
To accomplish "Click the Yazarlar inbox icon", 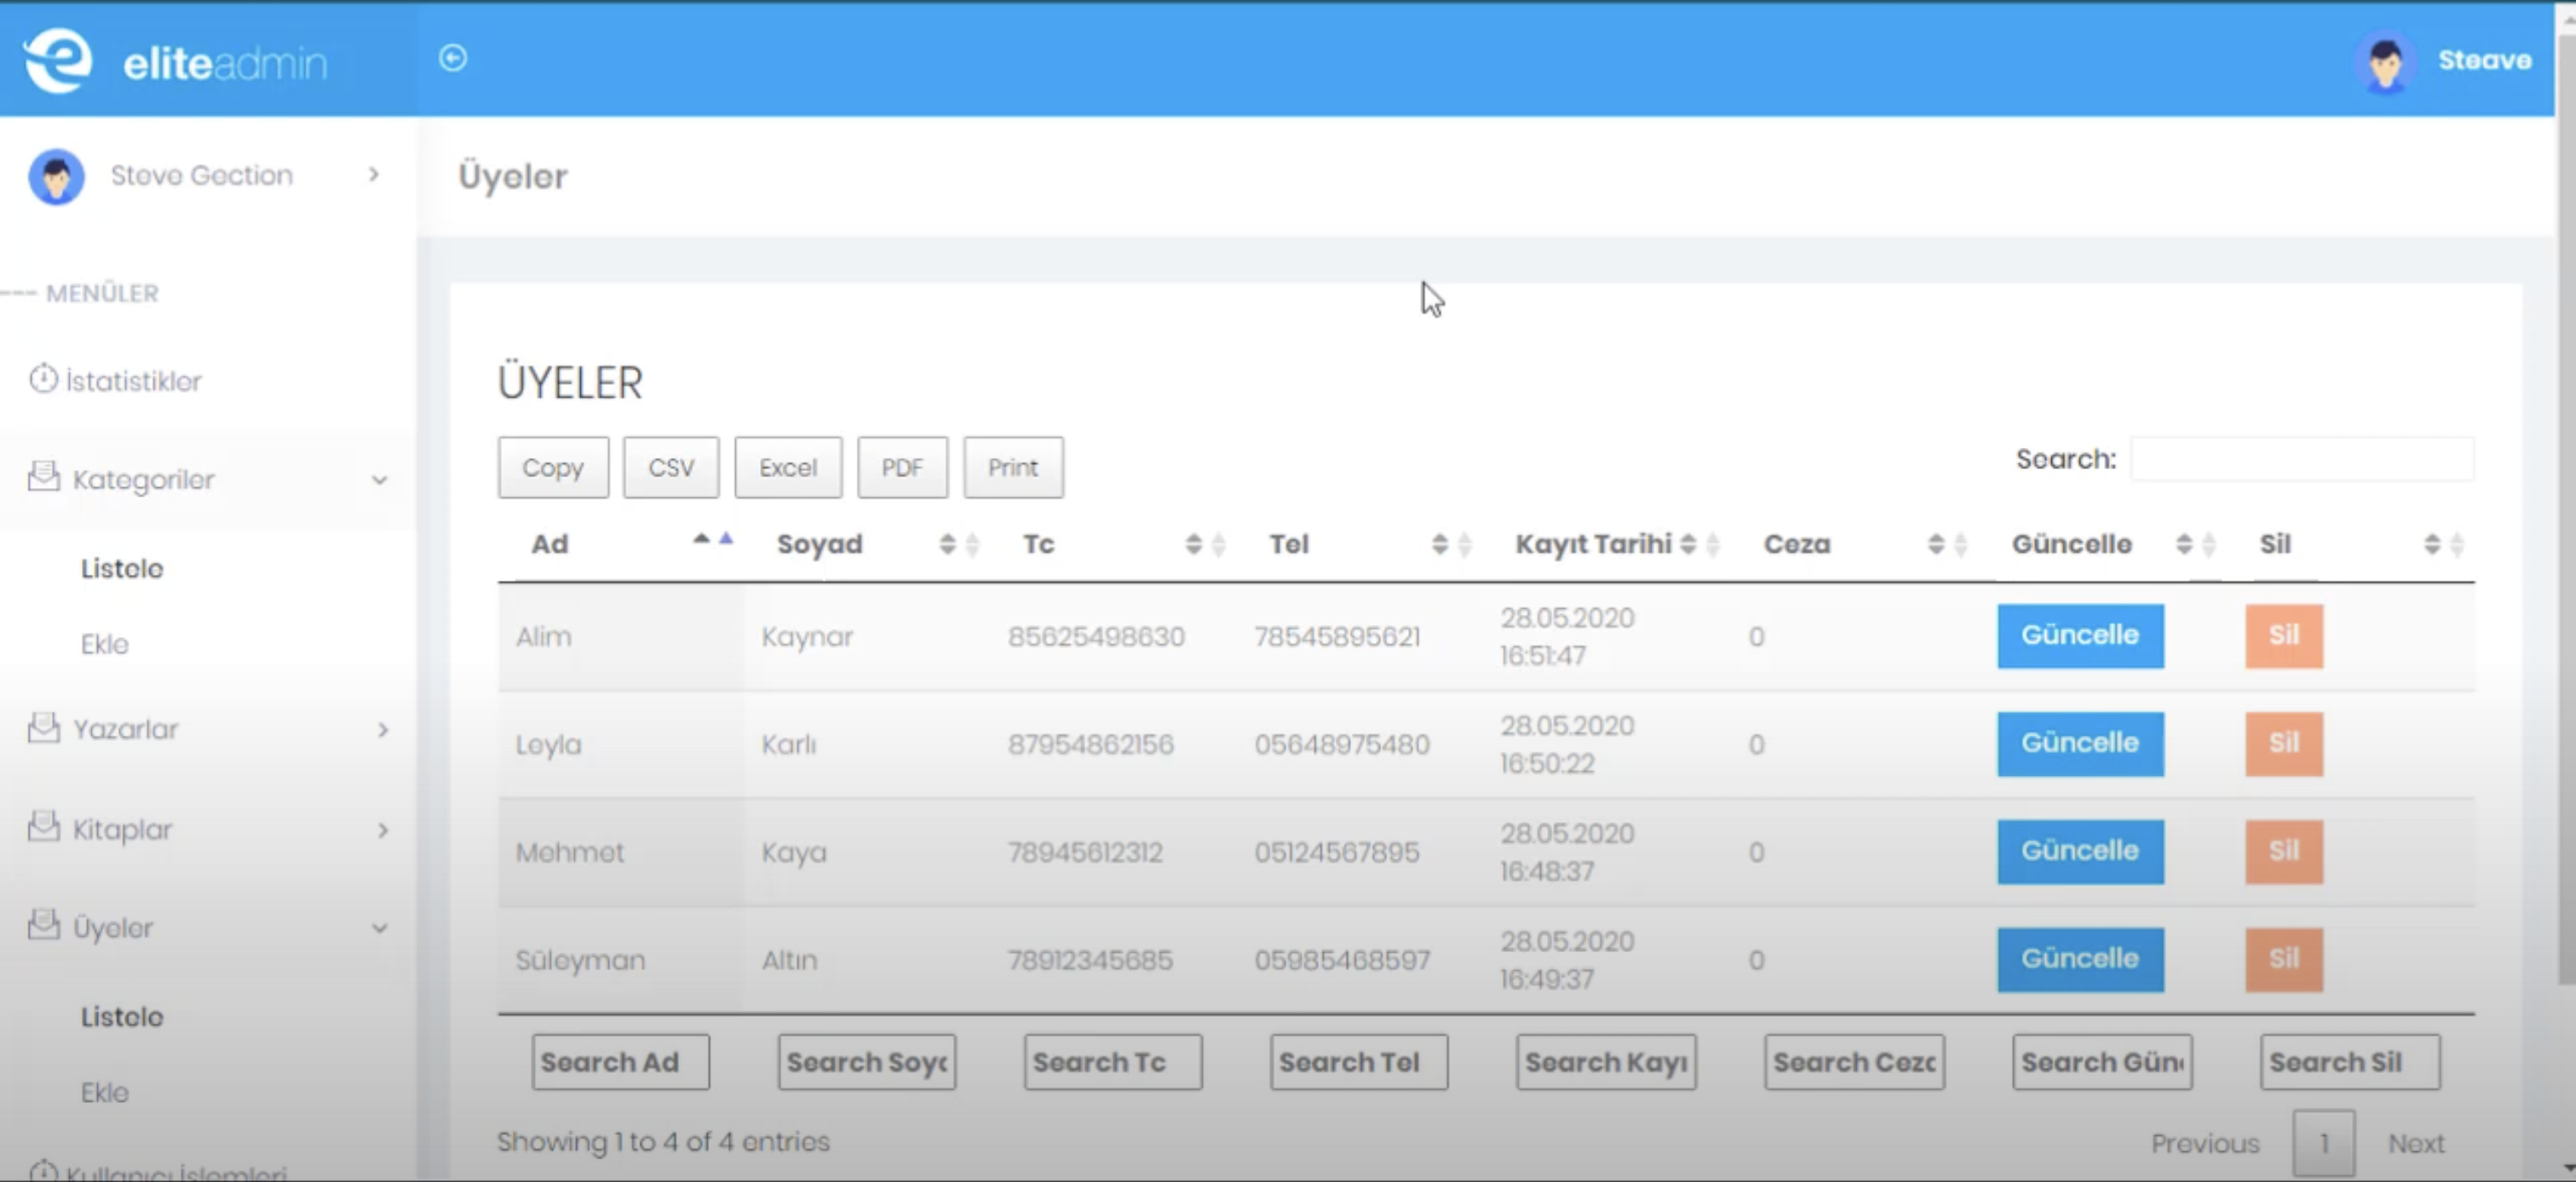I will 43,727.
